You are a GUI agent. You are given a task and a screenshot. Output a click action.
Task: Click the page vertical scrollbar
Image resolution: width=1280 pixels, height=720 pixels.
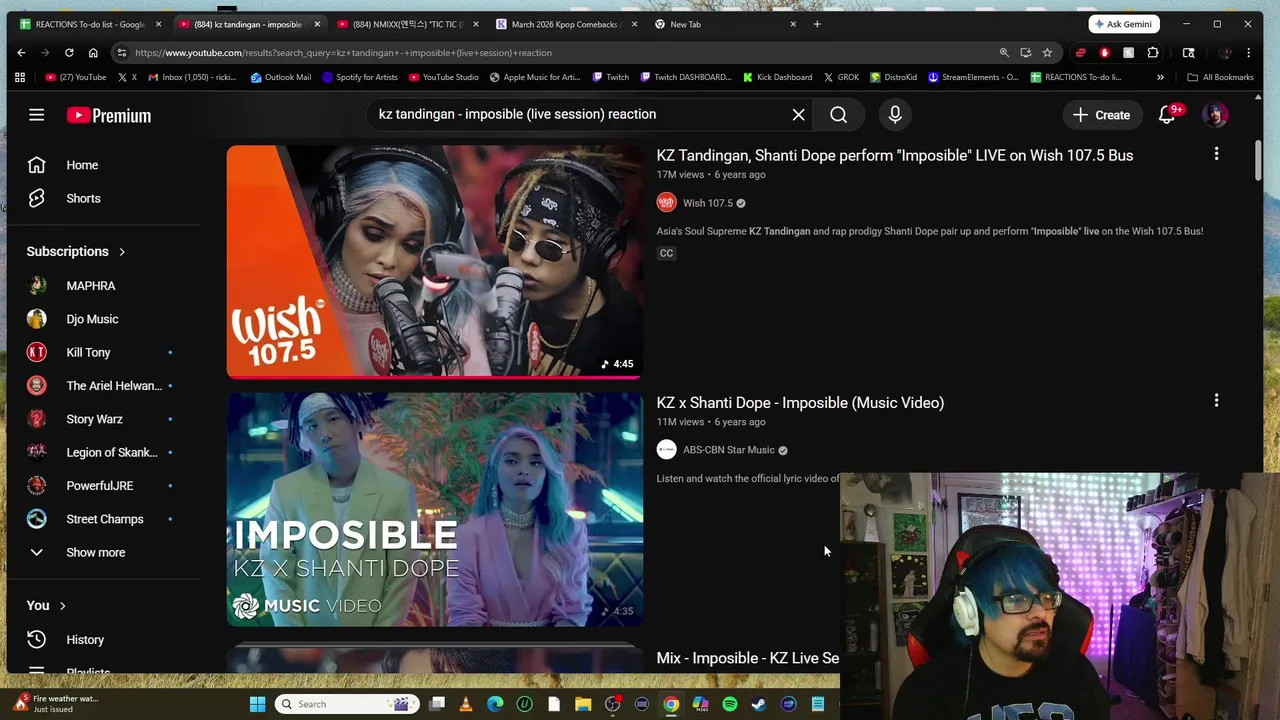(x=1258, y=162)
